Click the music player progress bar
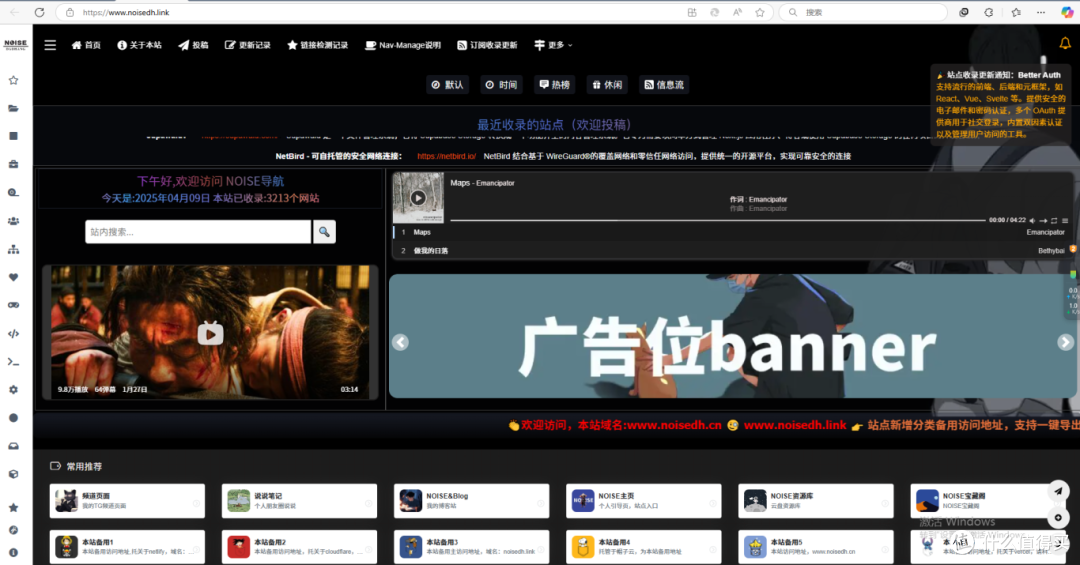 pos(718,220)
